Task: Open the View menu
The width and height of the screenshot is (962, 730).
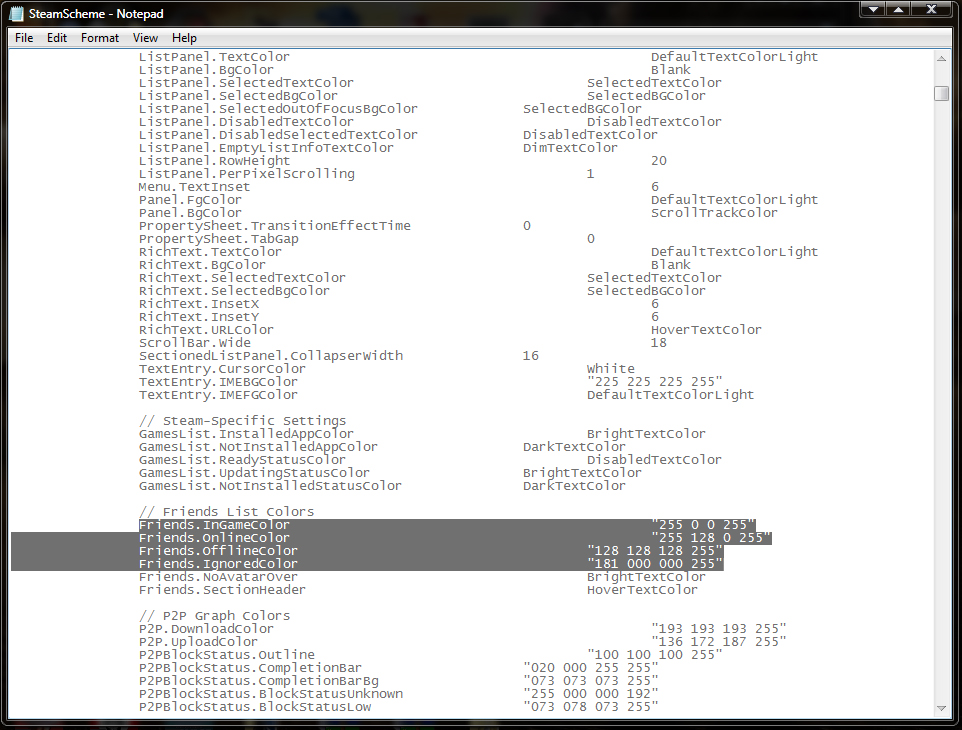Action: point(145,38)
